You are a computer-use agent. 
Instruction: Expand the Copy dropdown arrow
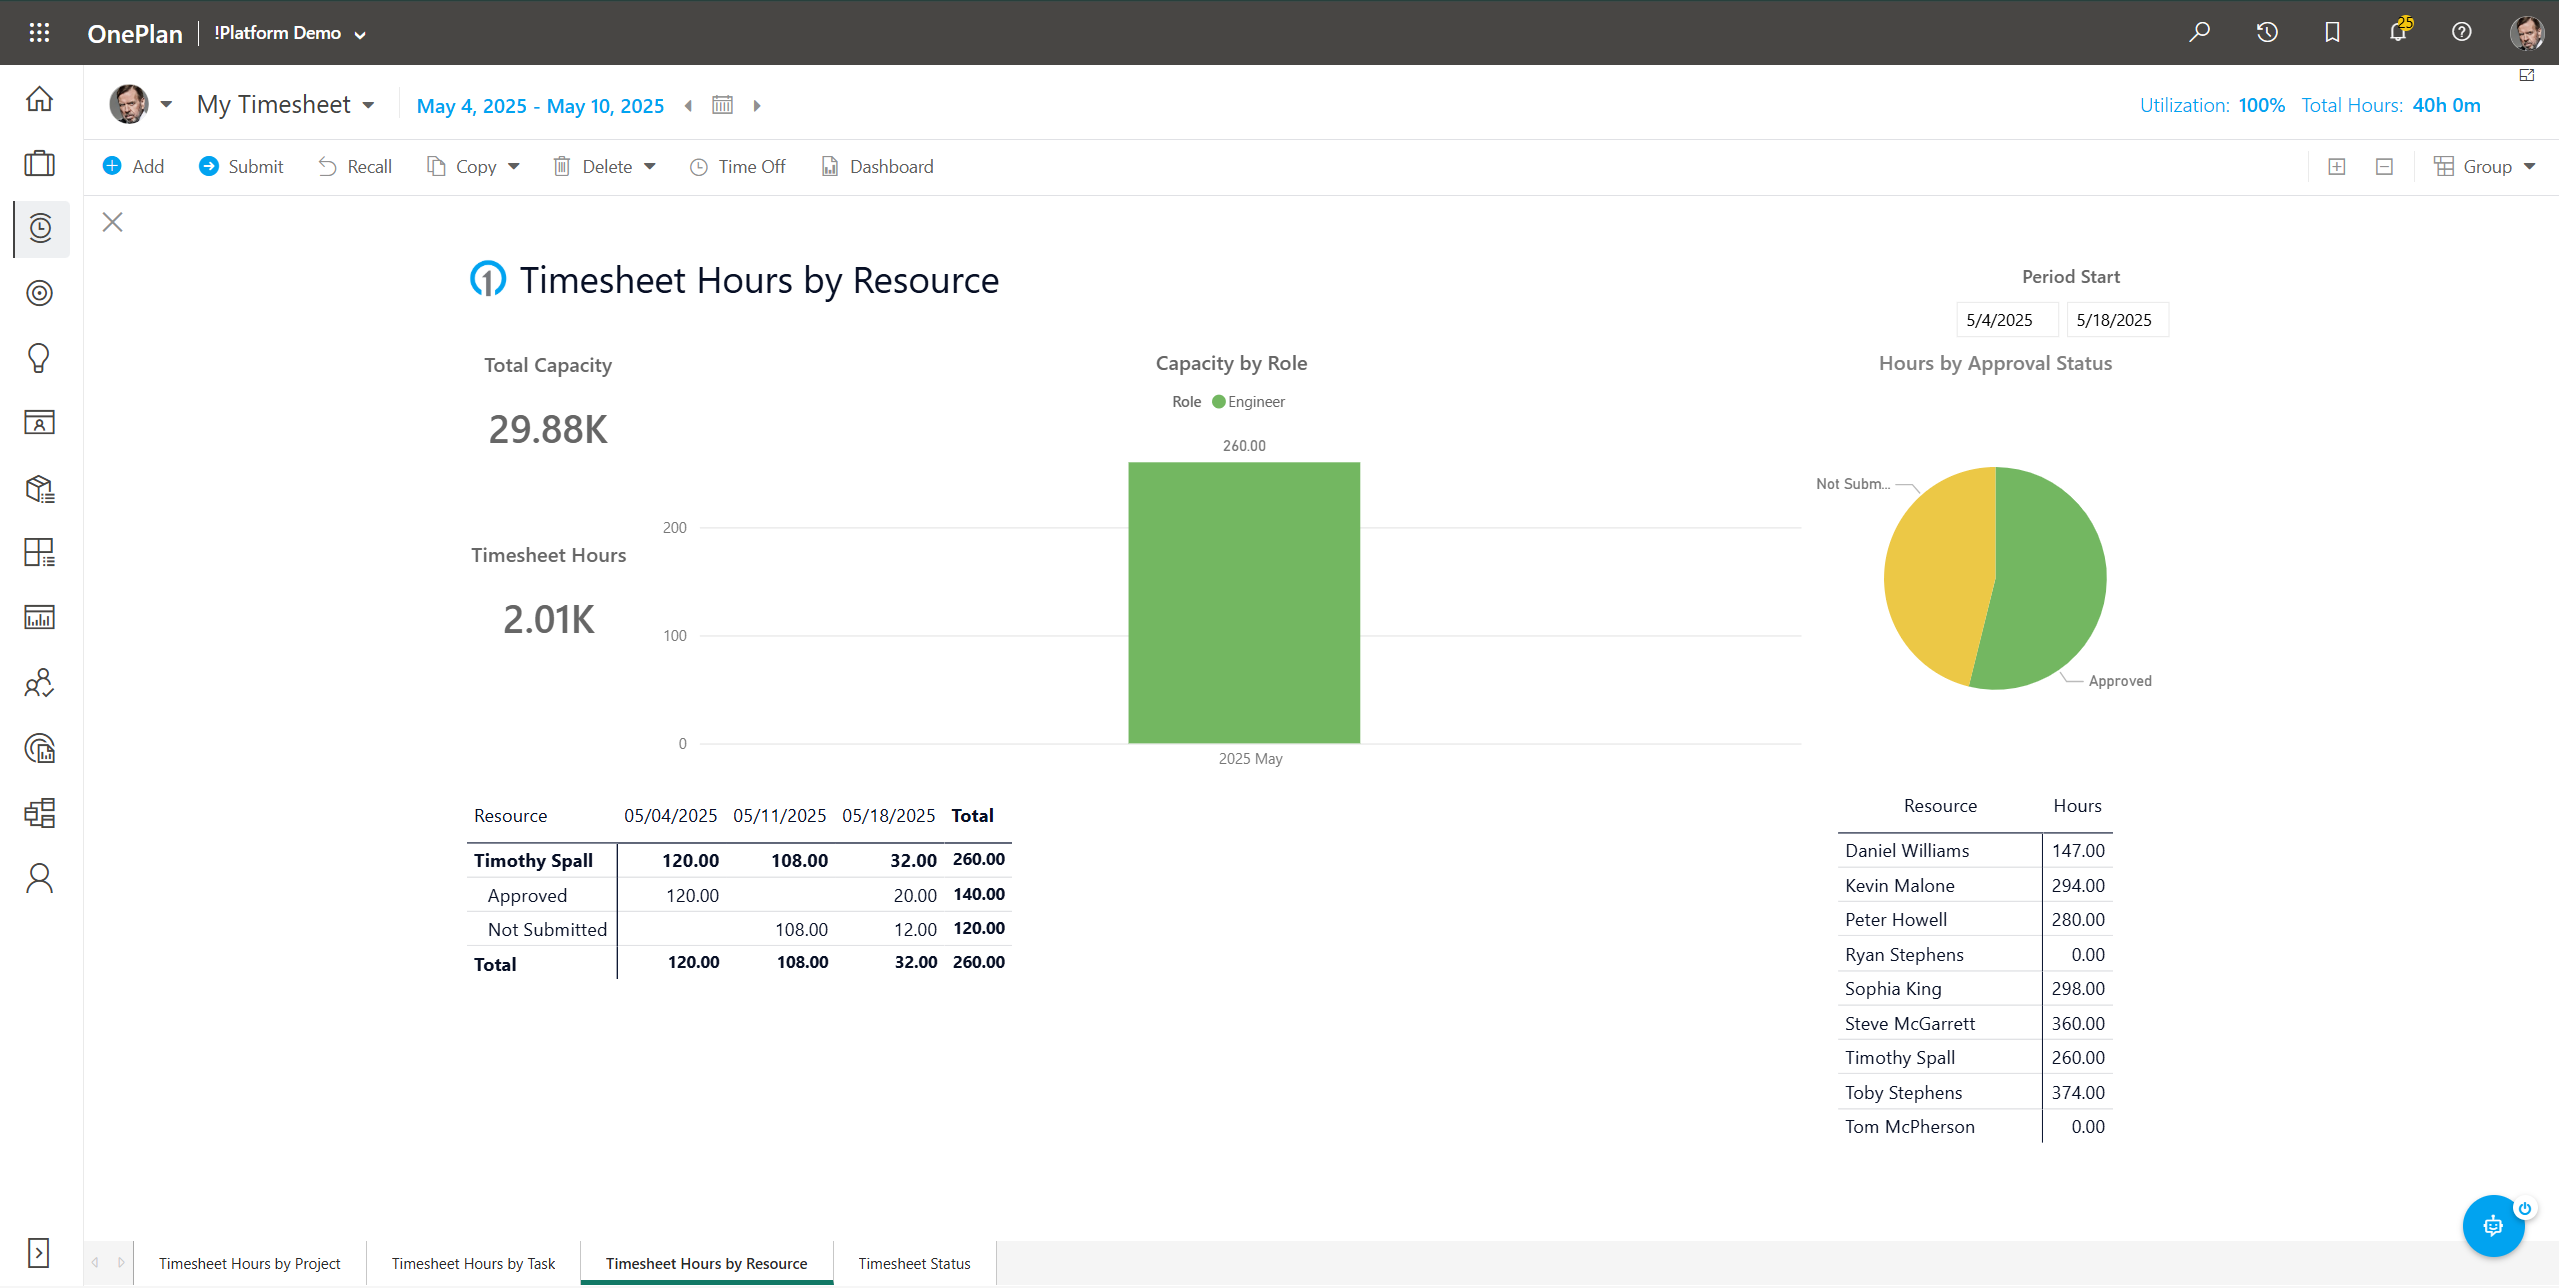(512, 166)
